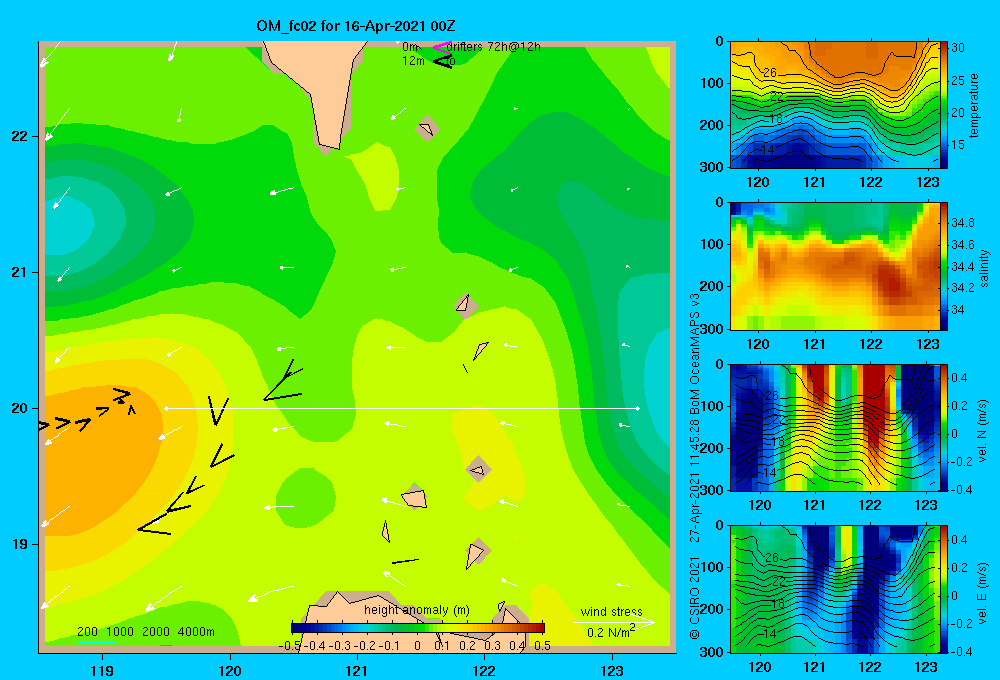
Task: Click latitude label 19 on main map
Action: (x=19, y=544)
